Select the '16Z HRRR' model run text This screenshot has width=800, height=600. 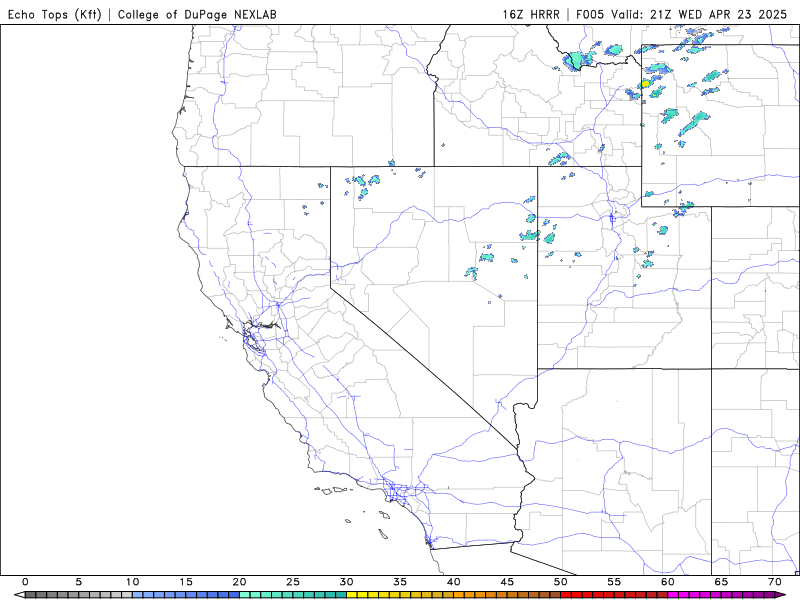pos(531,14)
